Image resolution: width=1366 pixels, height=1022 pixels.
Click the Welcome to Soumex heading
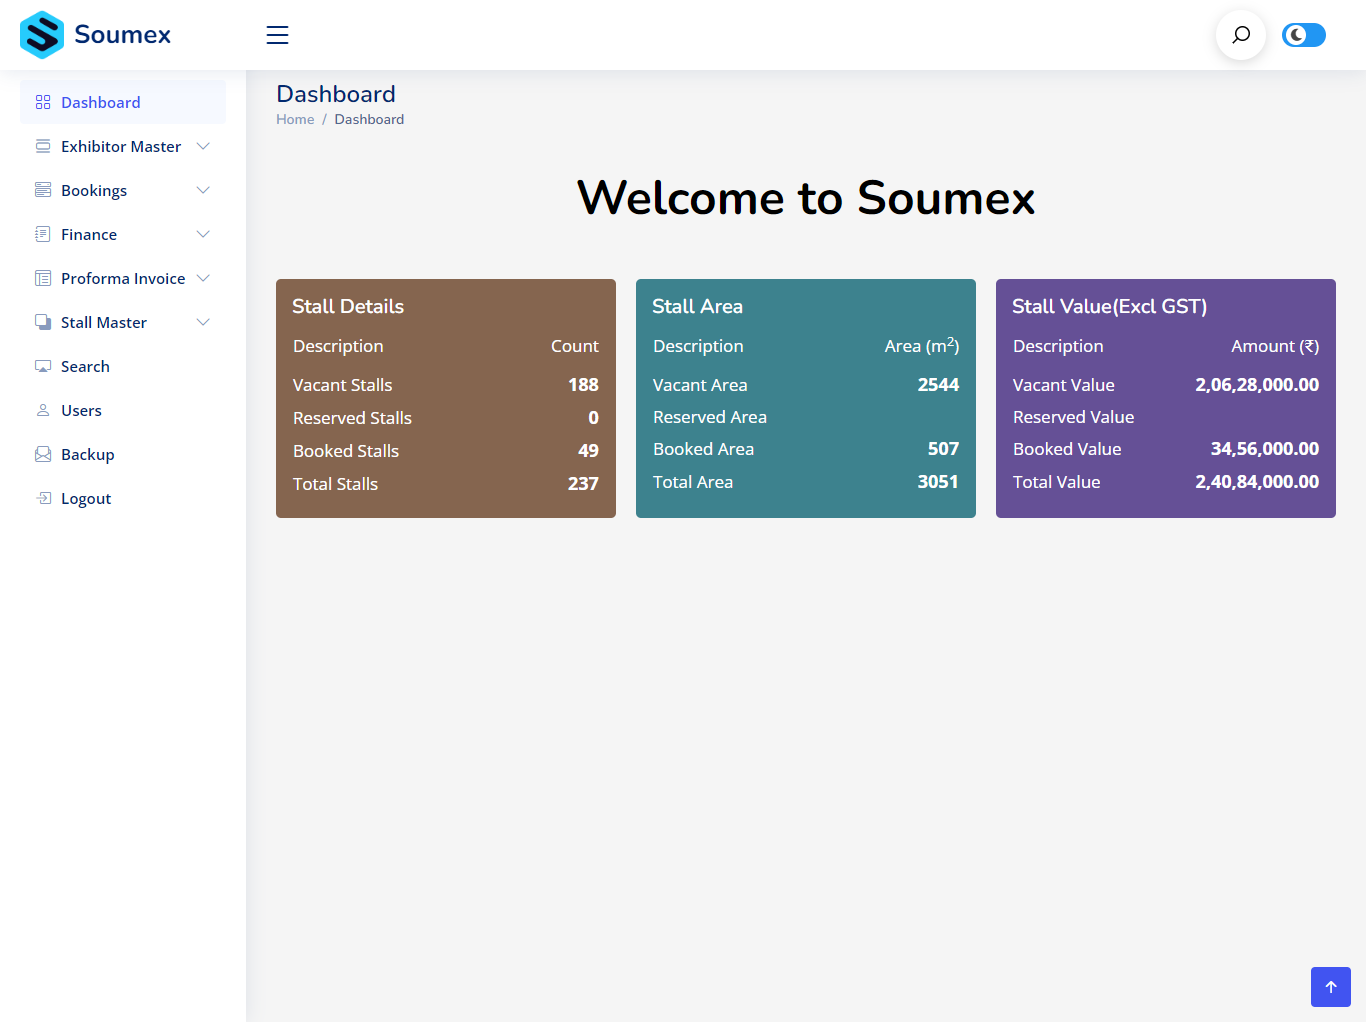tap(806, 198)
